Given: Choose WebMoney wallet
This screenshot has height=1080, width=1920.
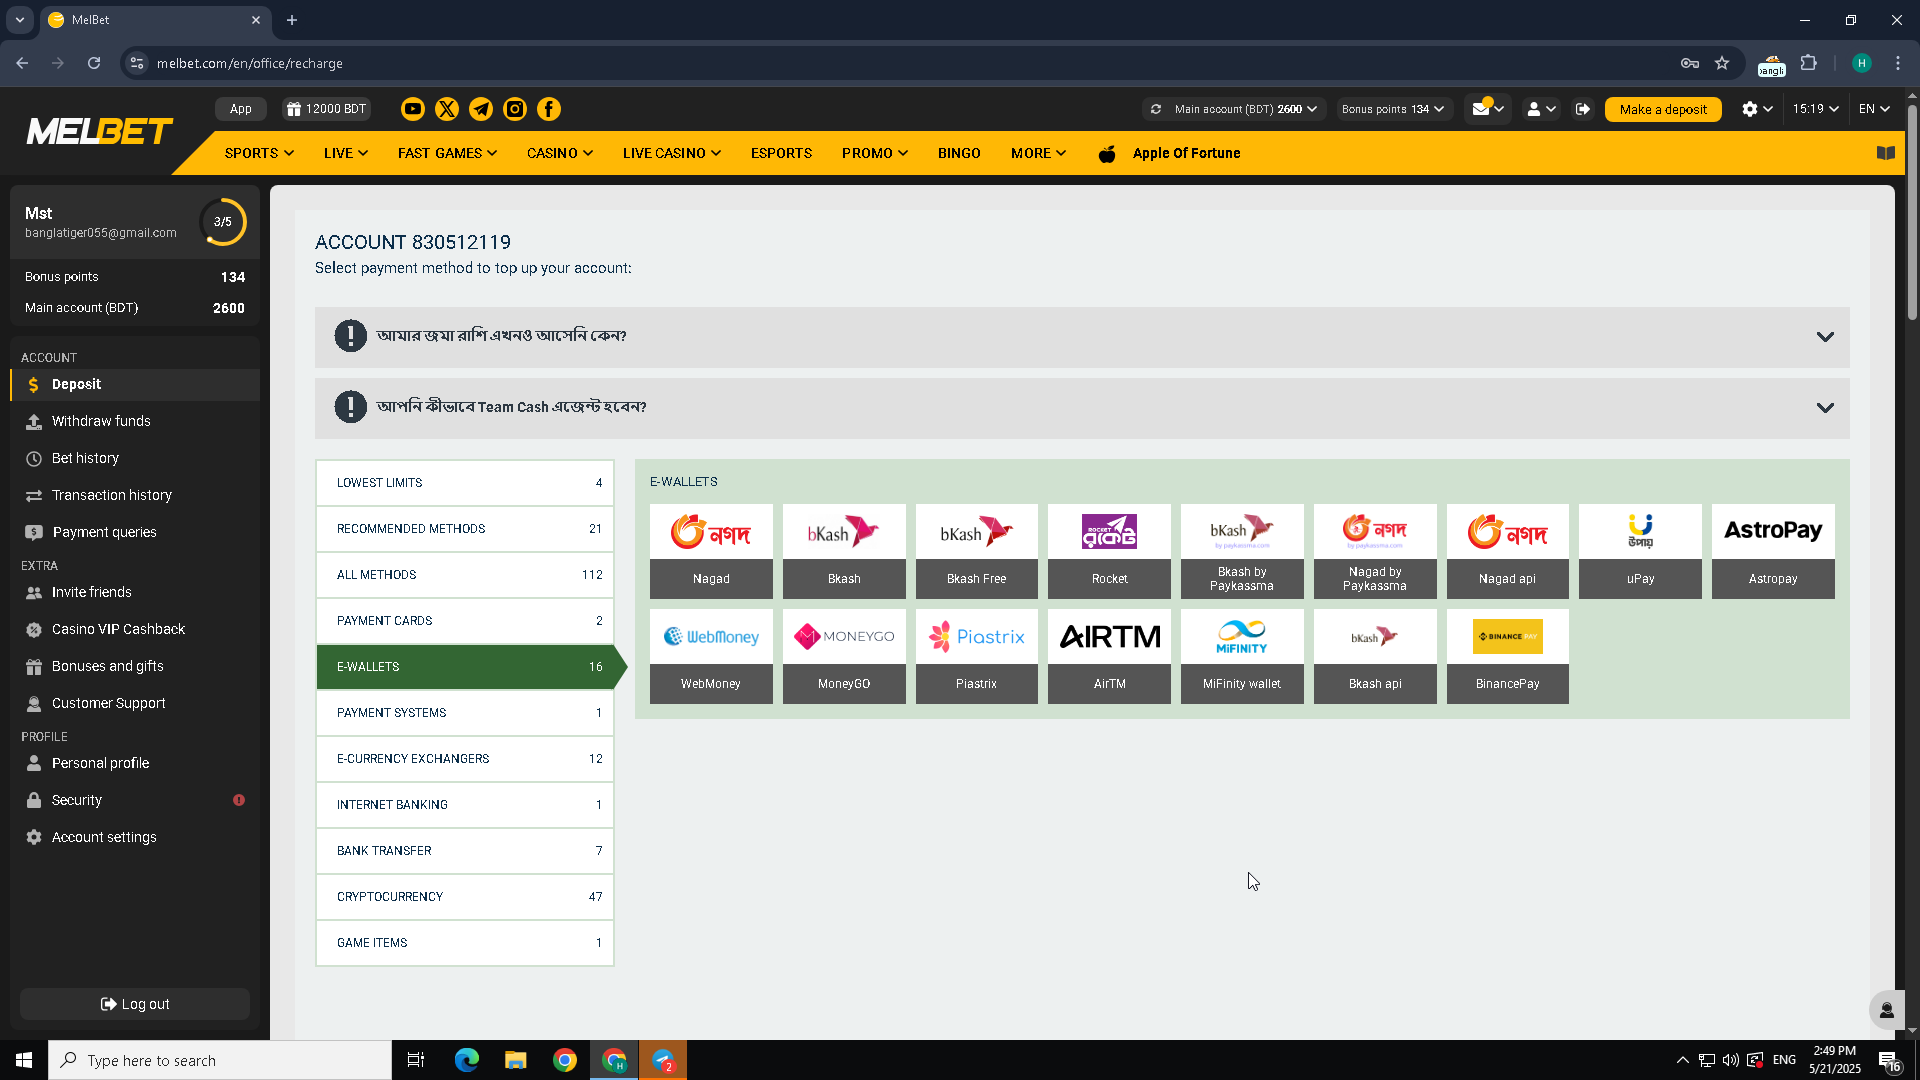Looking at the screenshot, I should click(711, 656).
